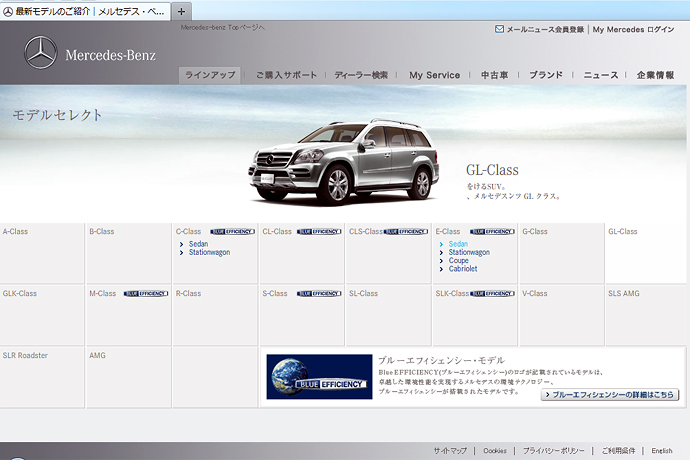The height and width of the screenshot is (460, 690).
Task: Choose the SLS AMG model cell
Action: 646,315
